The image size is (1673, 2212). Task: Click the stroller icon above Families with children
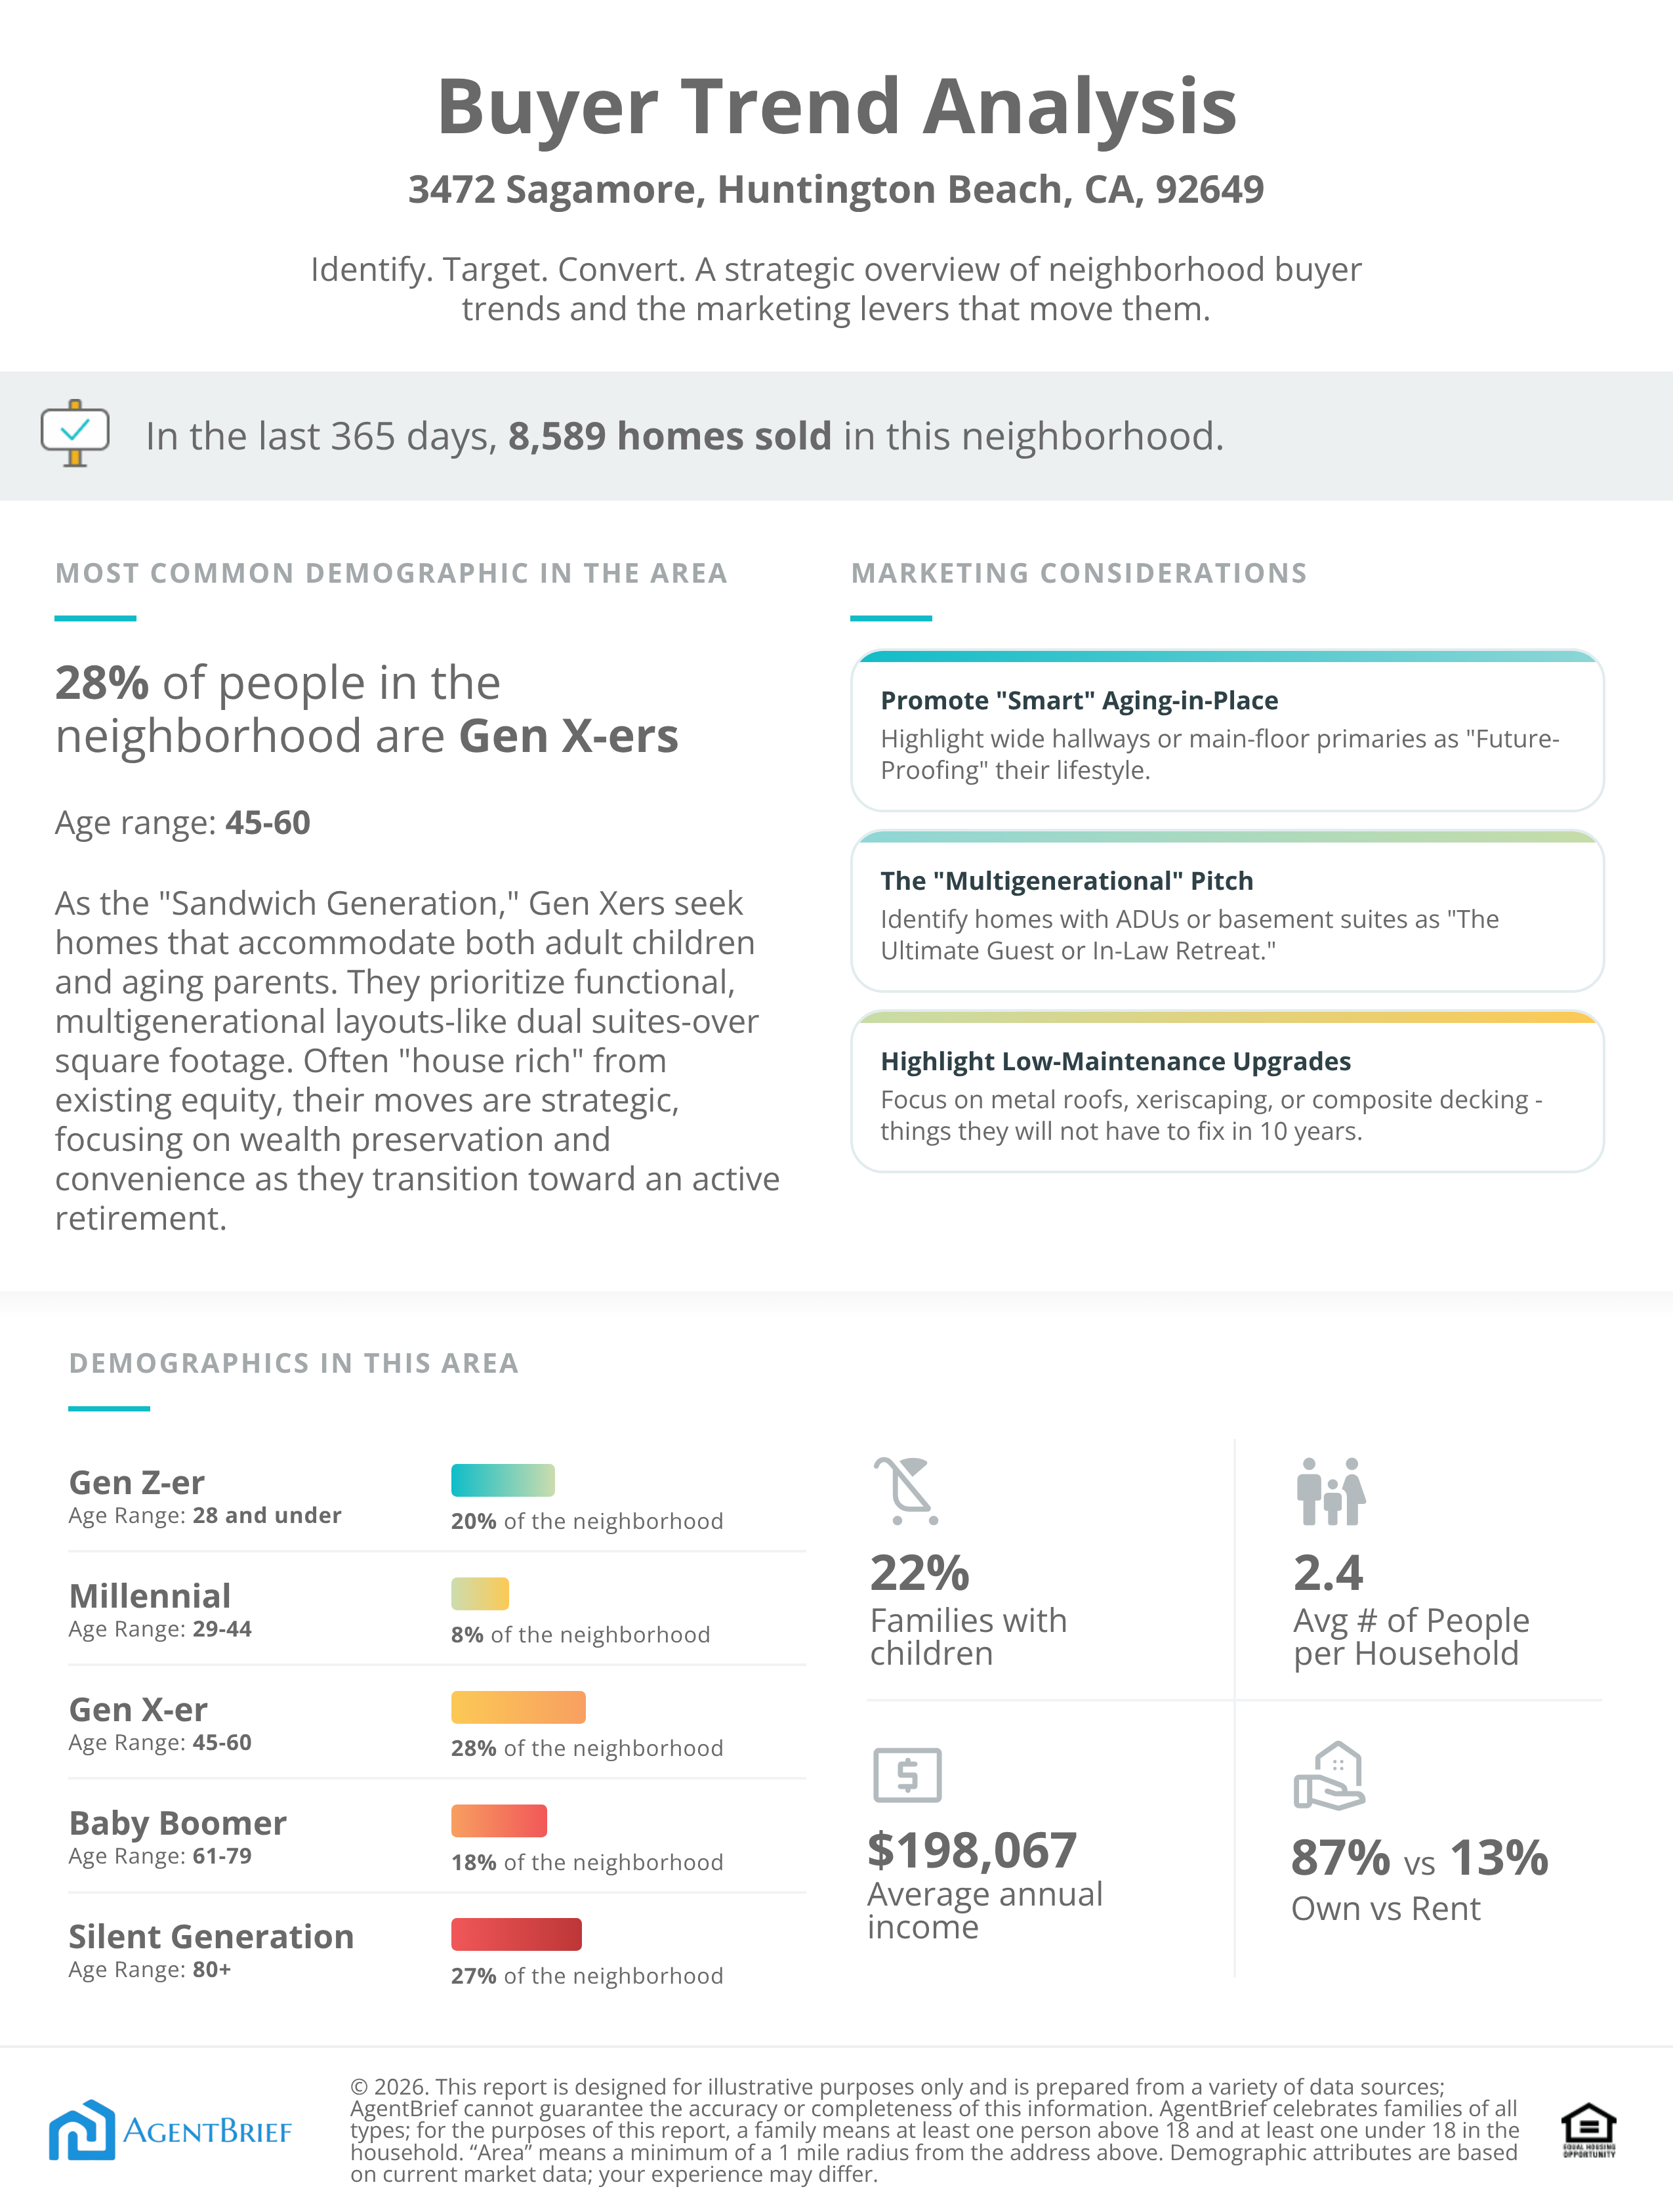[x=906, y=1490]
